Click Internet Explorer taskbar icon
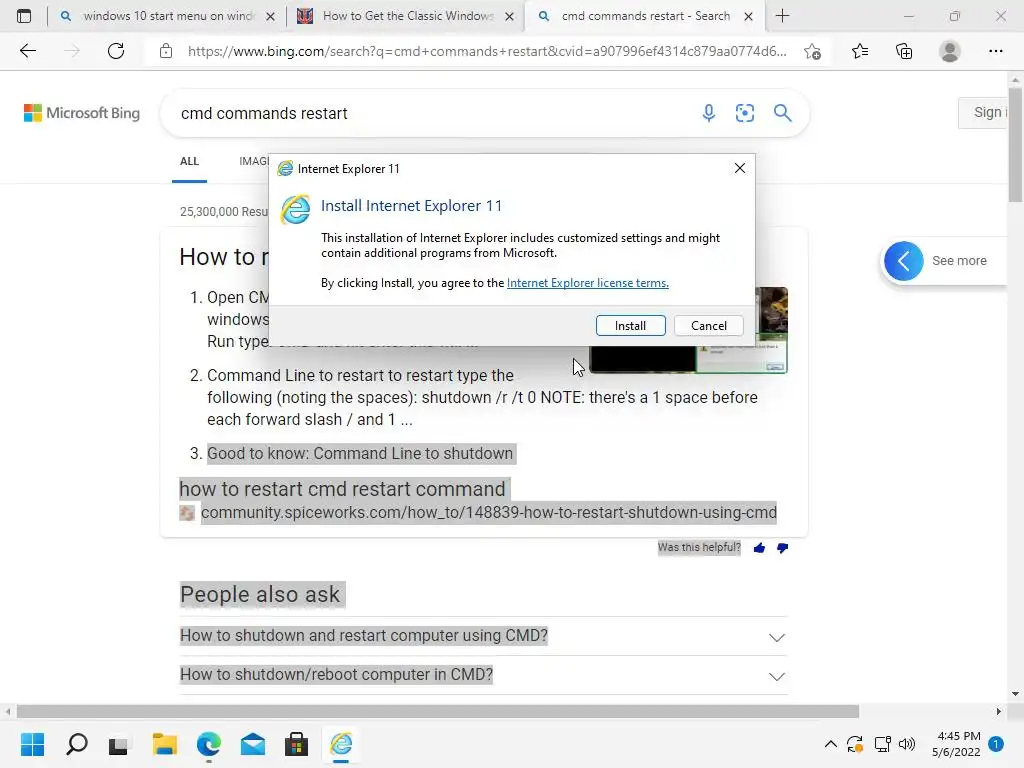This screenshot has width=1024, height=768. point(341,744)
